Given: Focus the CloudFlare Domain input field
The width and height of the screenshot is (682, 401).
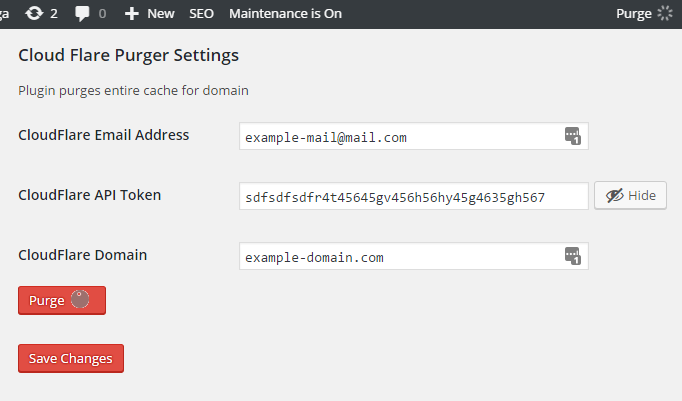Looking at the screenshot, I should coord(400,257).
